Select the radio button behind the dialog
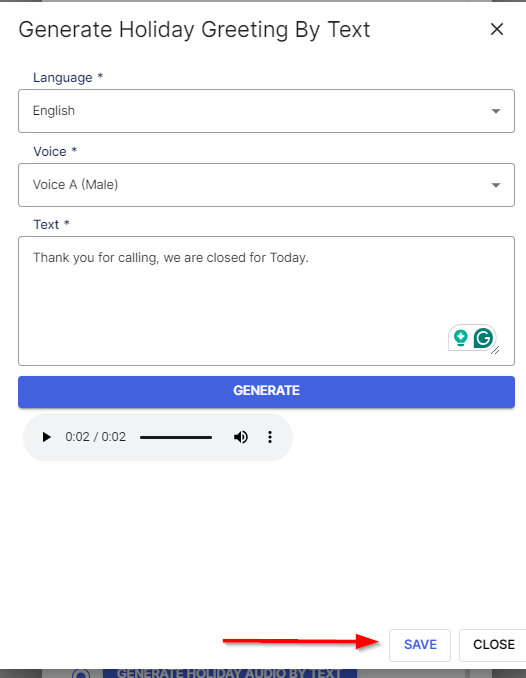 (81, 673)
